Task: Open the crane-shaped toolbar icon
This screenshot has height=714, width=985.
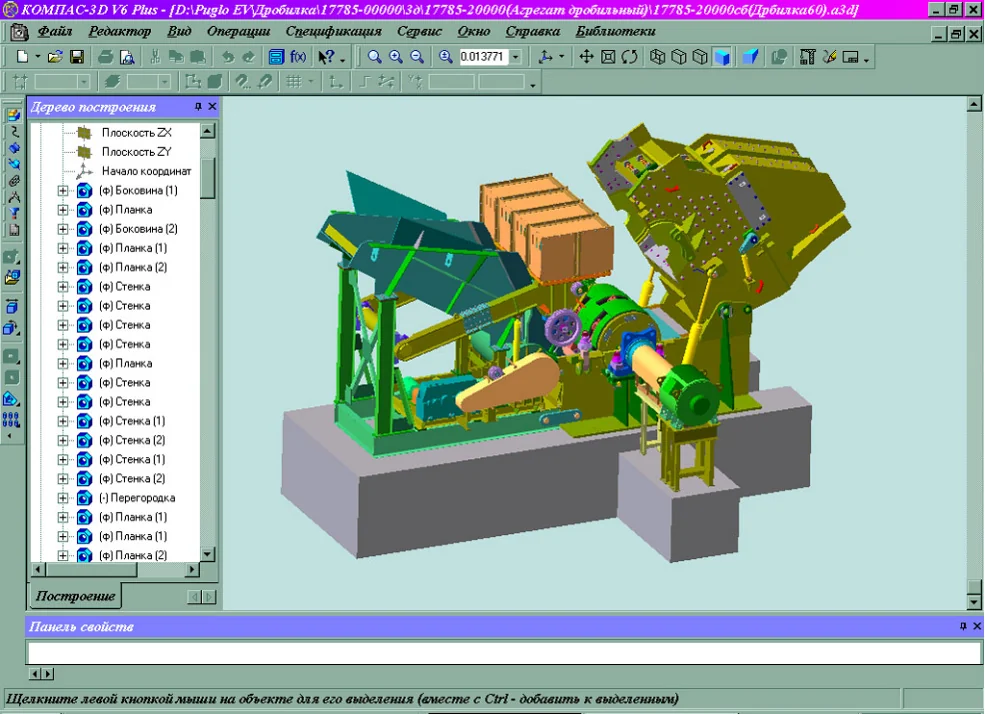Action: (807, 57)
